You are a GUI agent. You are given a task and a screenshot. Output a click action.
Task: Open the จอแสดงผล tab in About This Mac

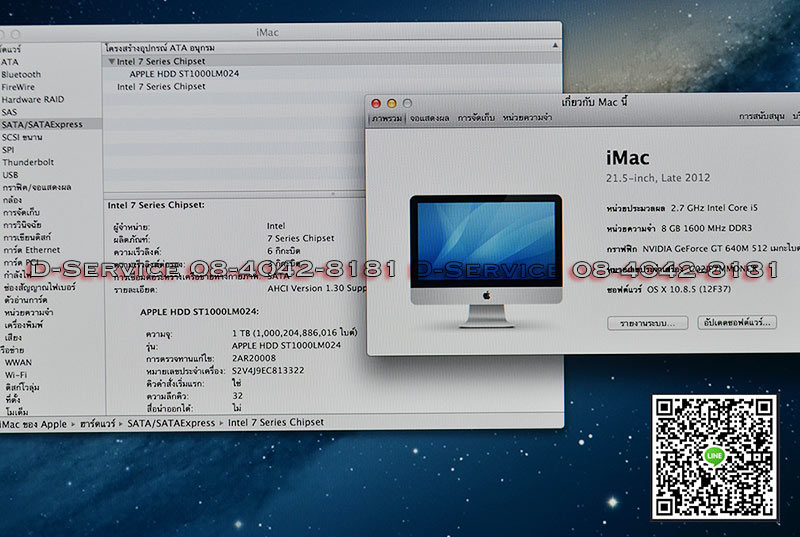coord(430,118)
